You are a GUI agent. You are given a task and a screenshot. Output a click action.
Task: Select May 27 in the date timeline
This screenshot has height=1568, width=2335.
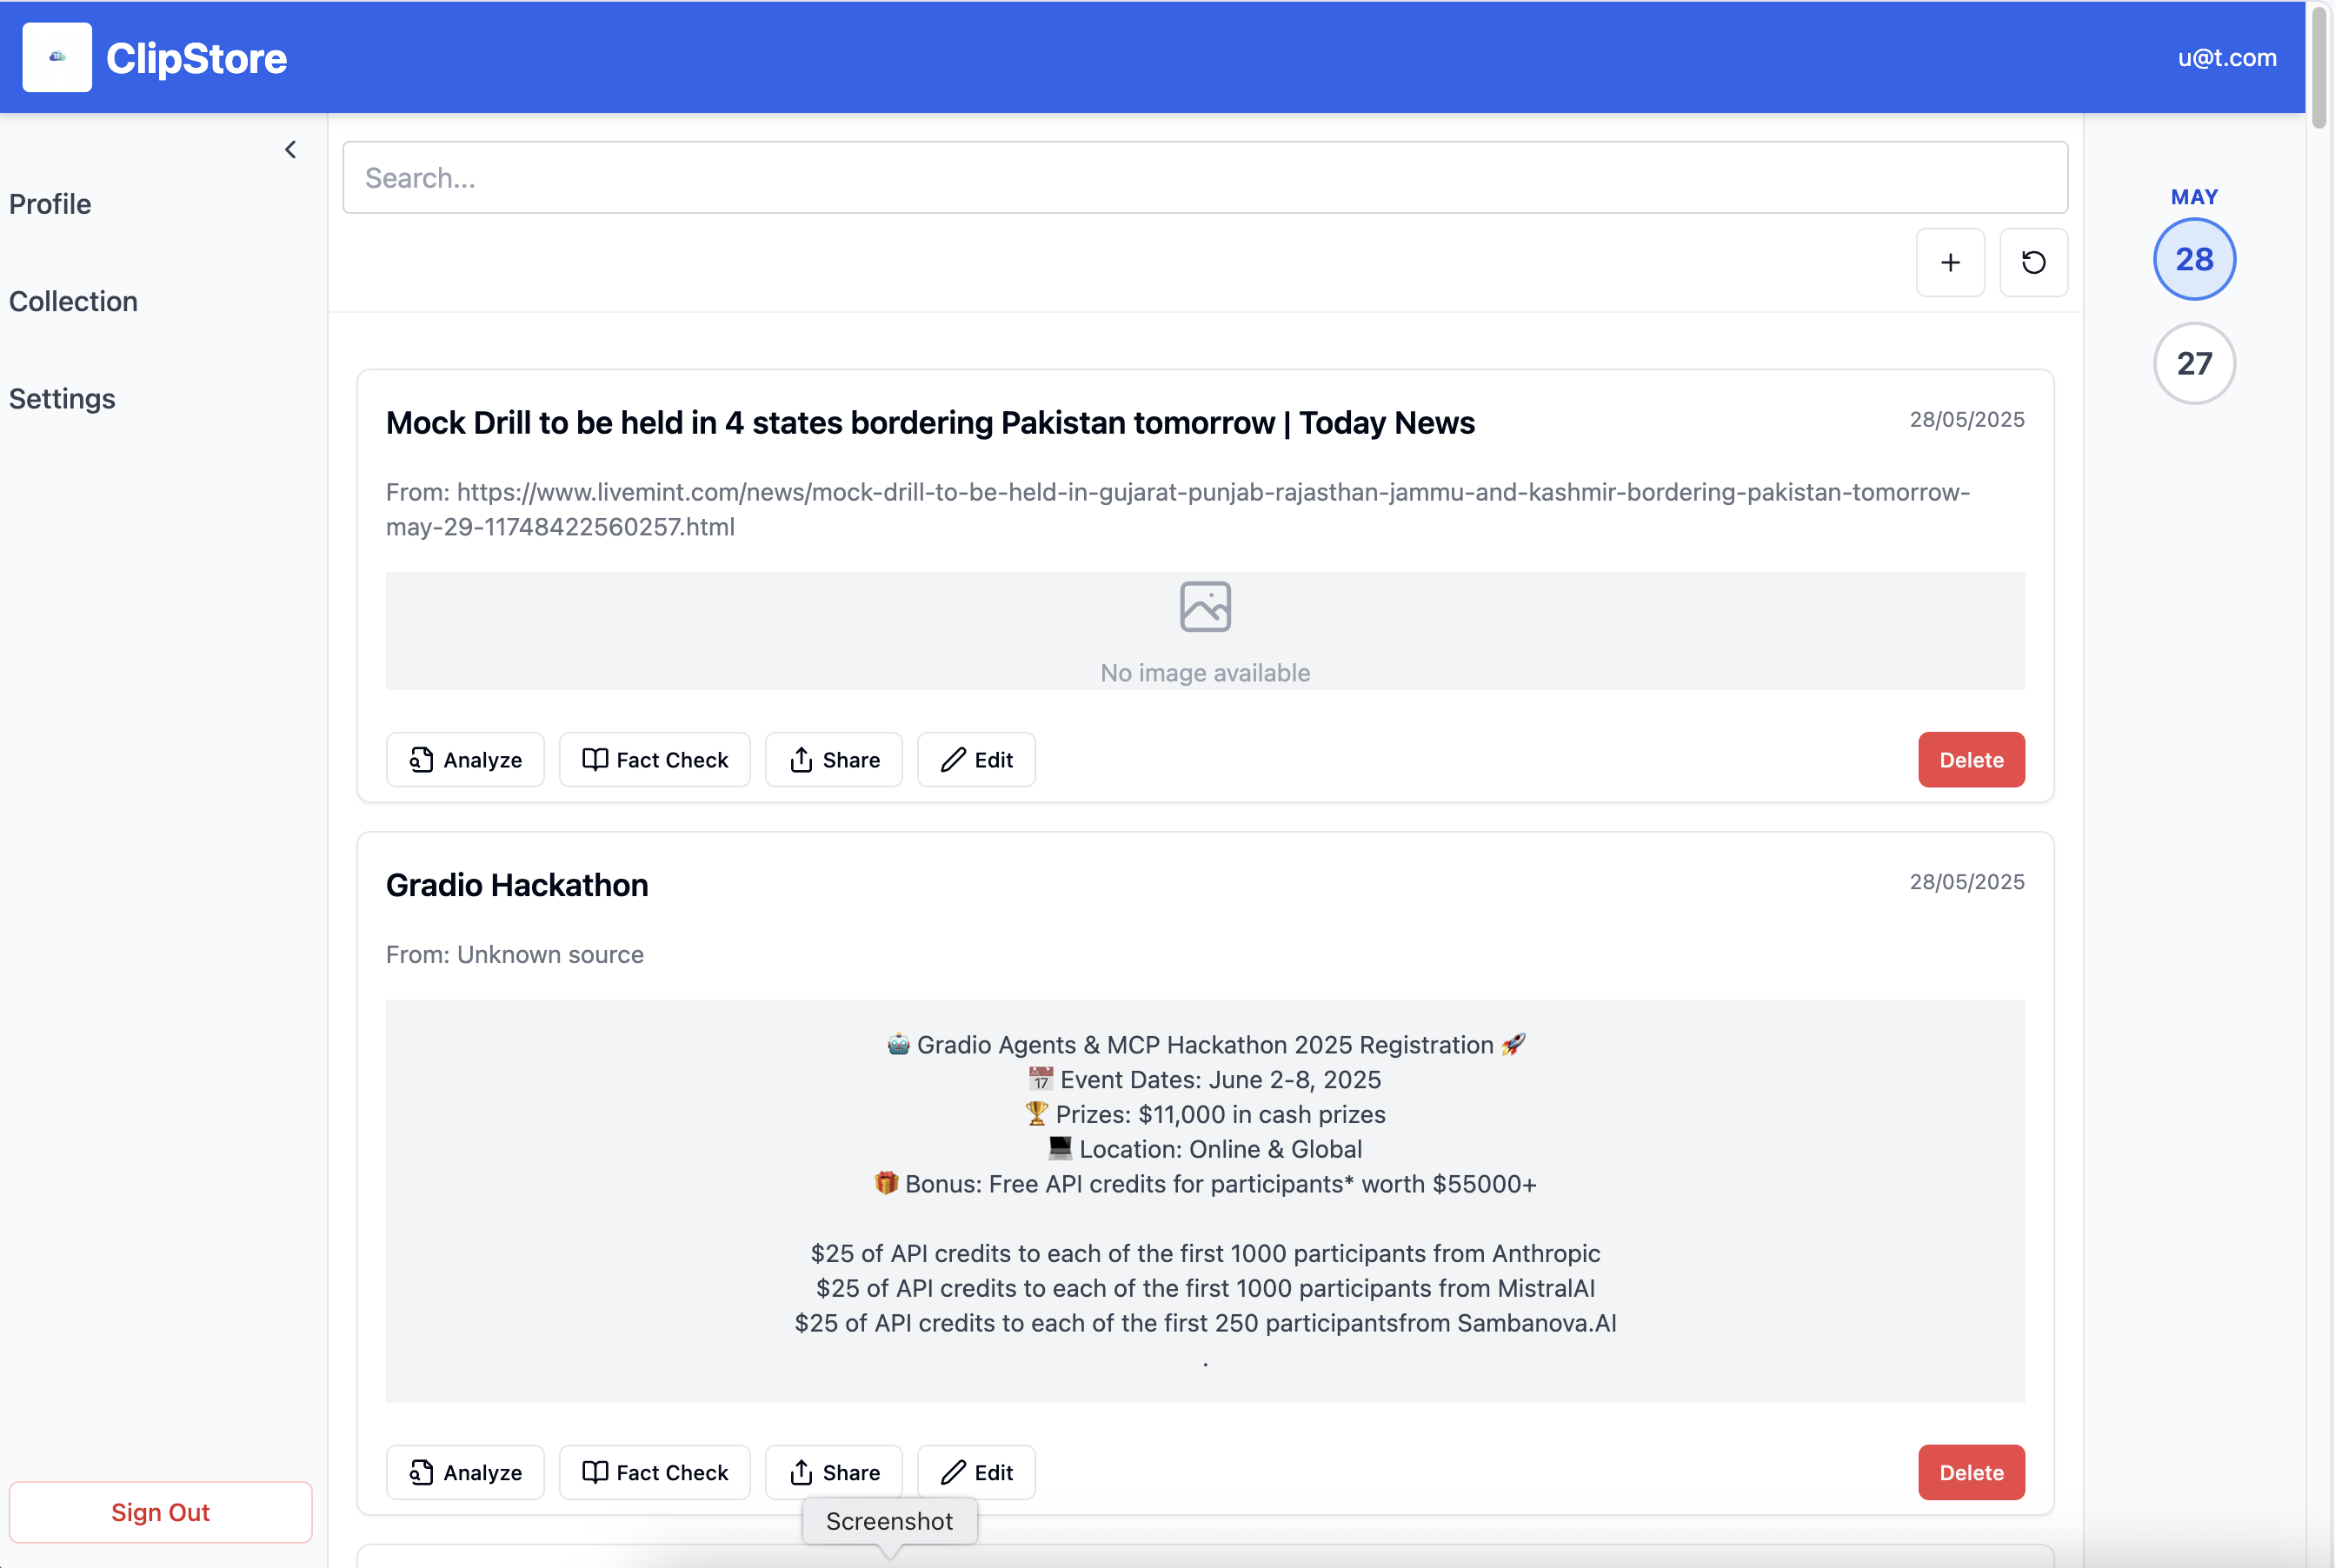pyautogui.click(x=2193, y=363)
